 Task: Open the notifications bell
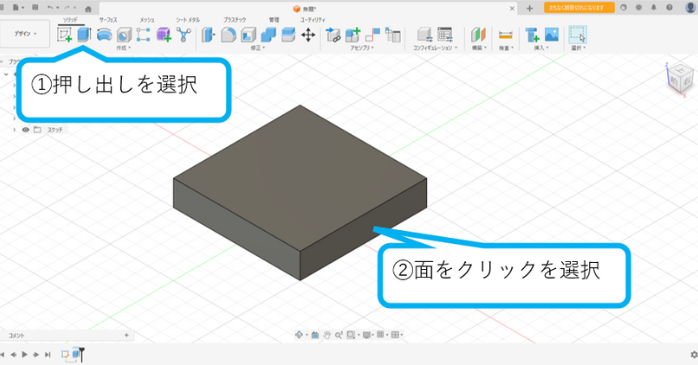click(654, 8)
